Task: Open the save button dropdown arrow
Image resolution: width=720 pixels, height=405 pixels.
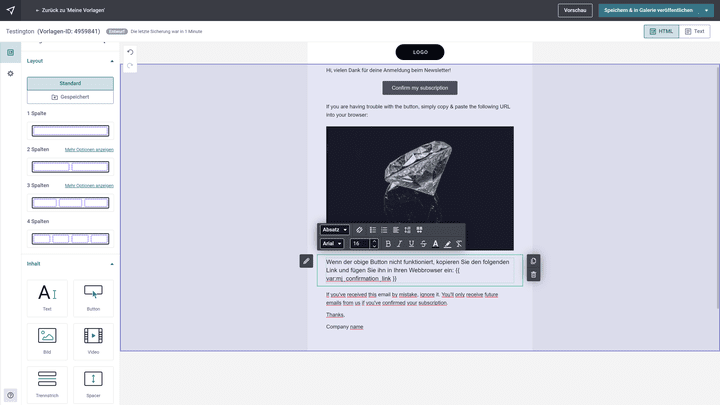Action: point(706,10)
